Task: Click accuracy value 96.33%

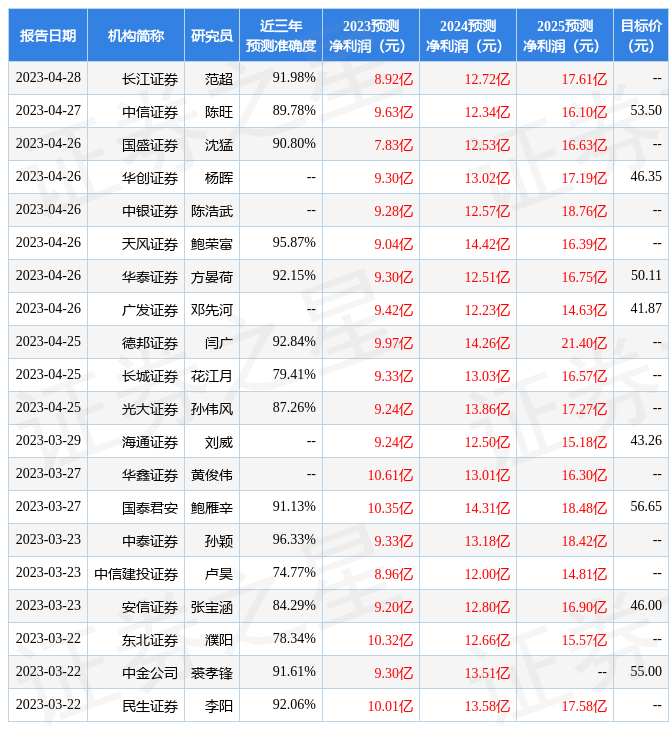Action: point(294,540)
